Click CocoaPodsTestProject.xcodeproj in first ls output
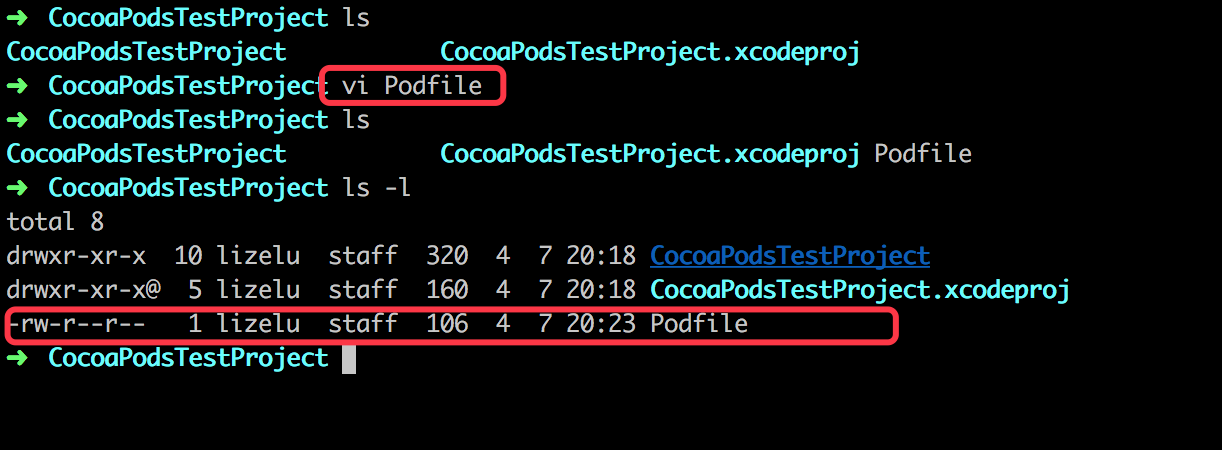The width and height of the screenshot is (1222, 450). pyautogui.click(x=650, y=52)
